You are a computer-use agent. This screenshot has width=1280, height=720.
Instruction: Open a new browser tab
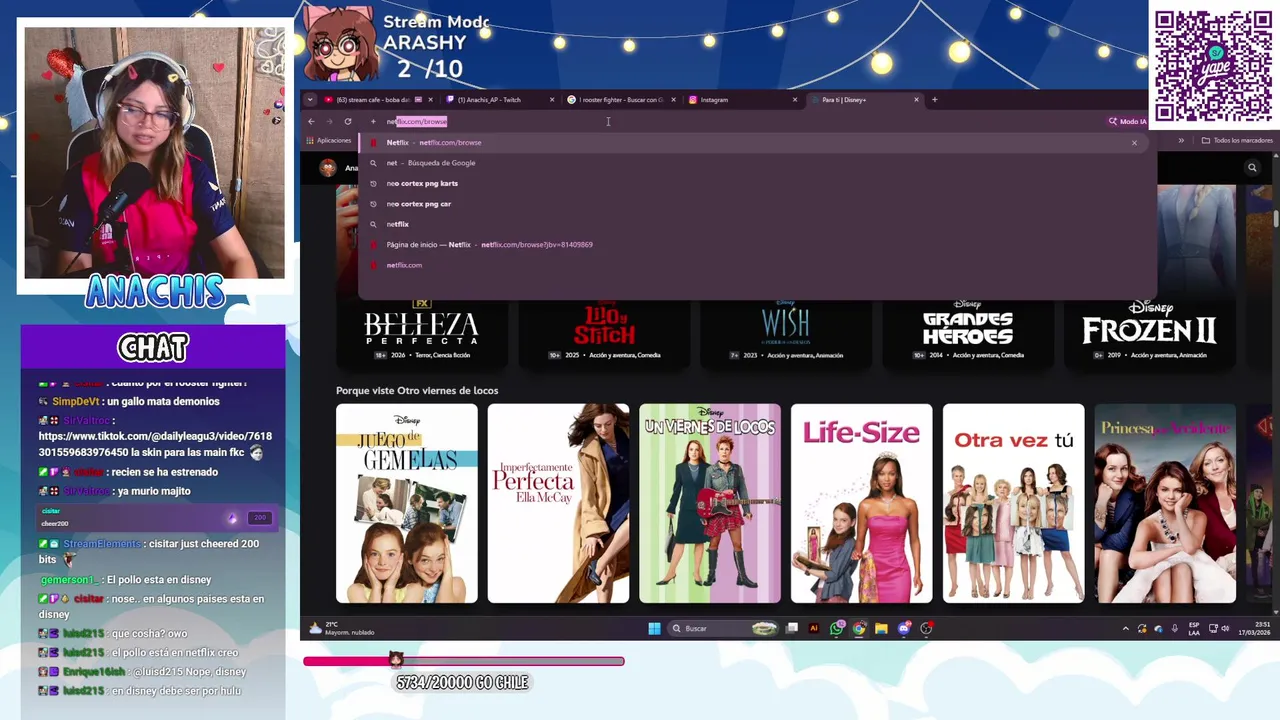tap(935, 99)
